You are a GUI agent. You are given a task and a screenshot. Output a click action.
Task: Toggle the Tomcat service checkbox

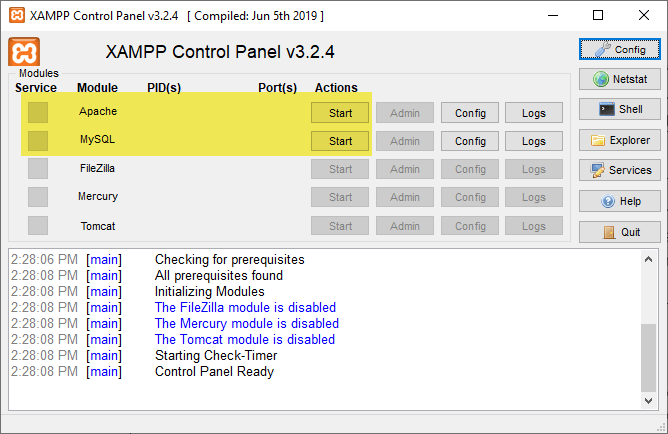point(38,225)
